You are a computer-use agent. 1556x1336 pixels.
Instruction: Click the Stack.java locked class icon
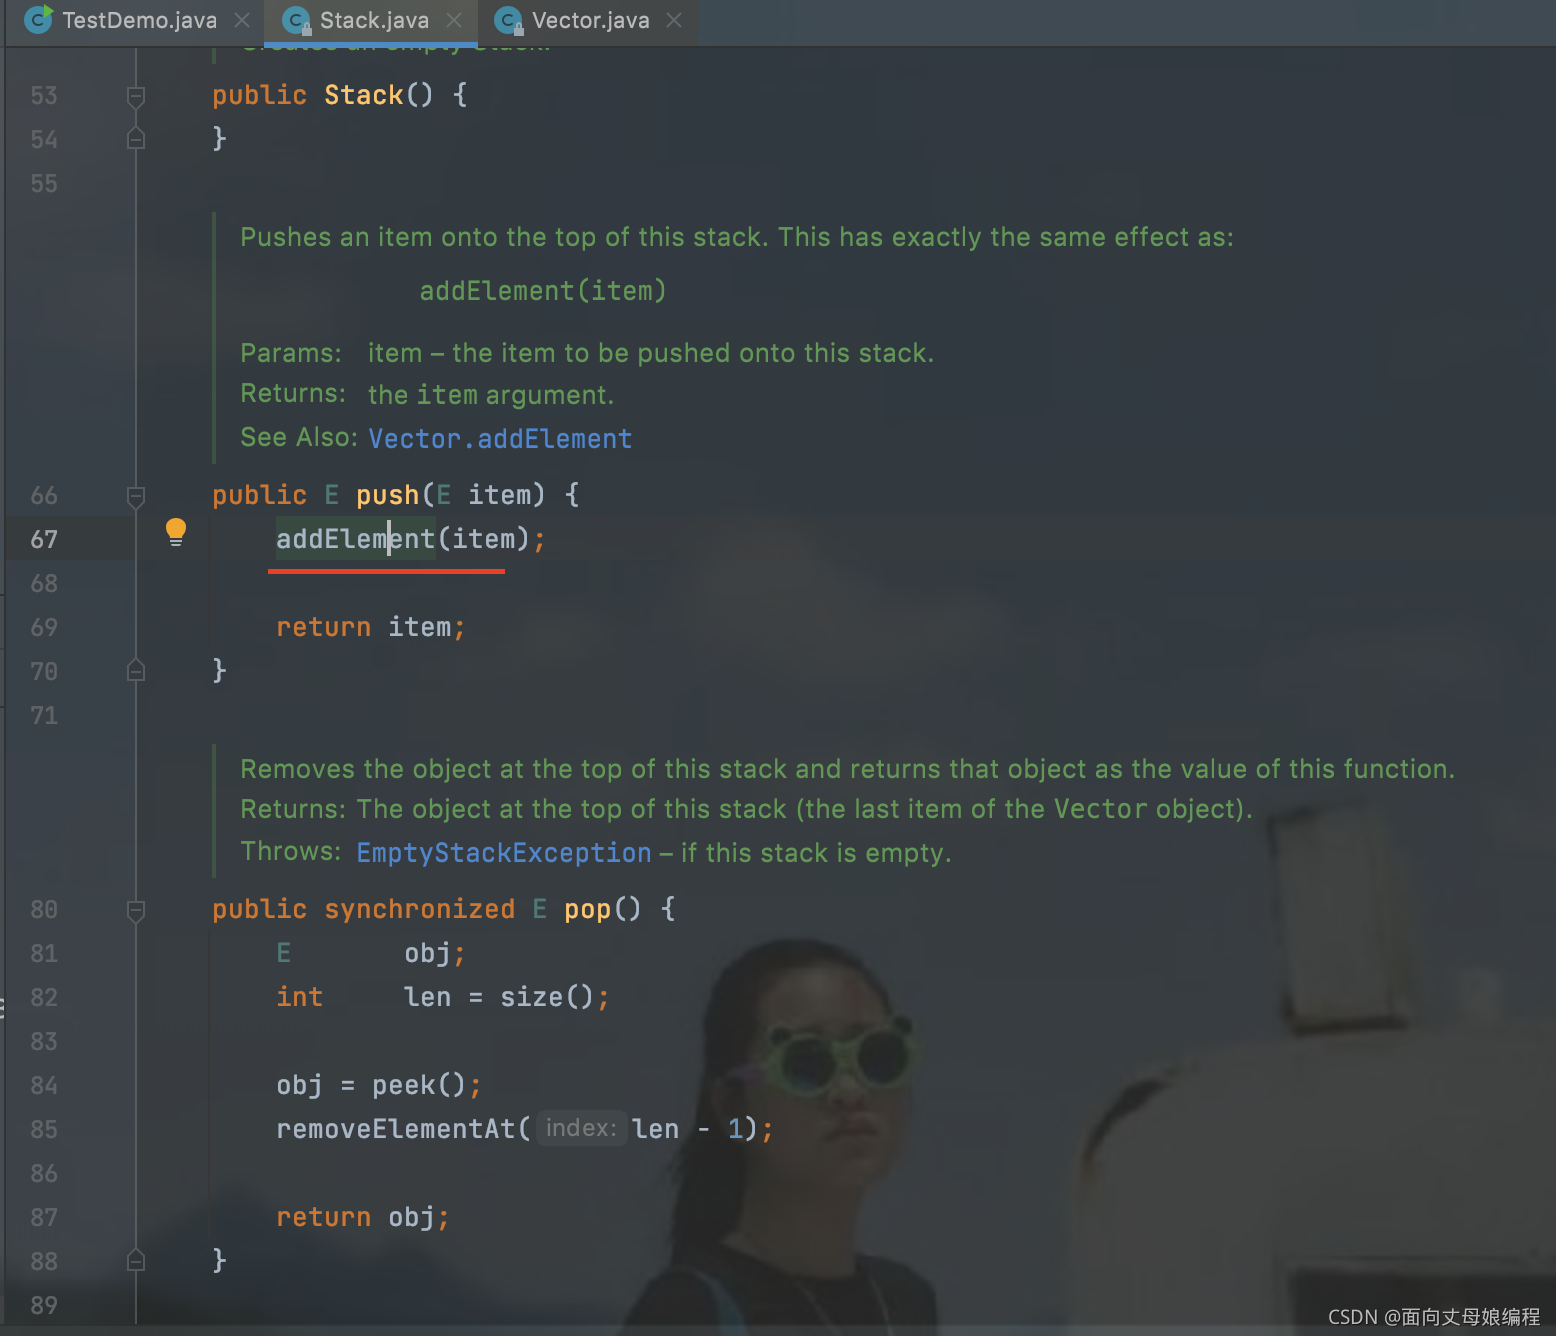[x=297, y=20]
